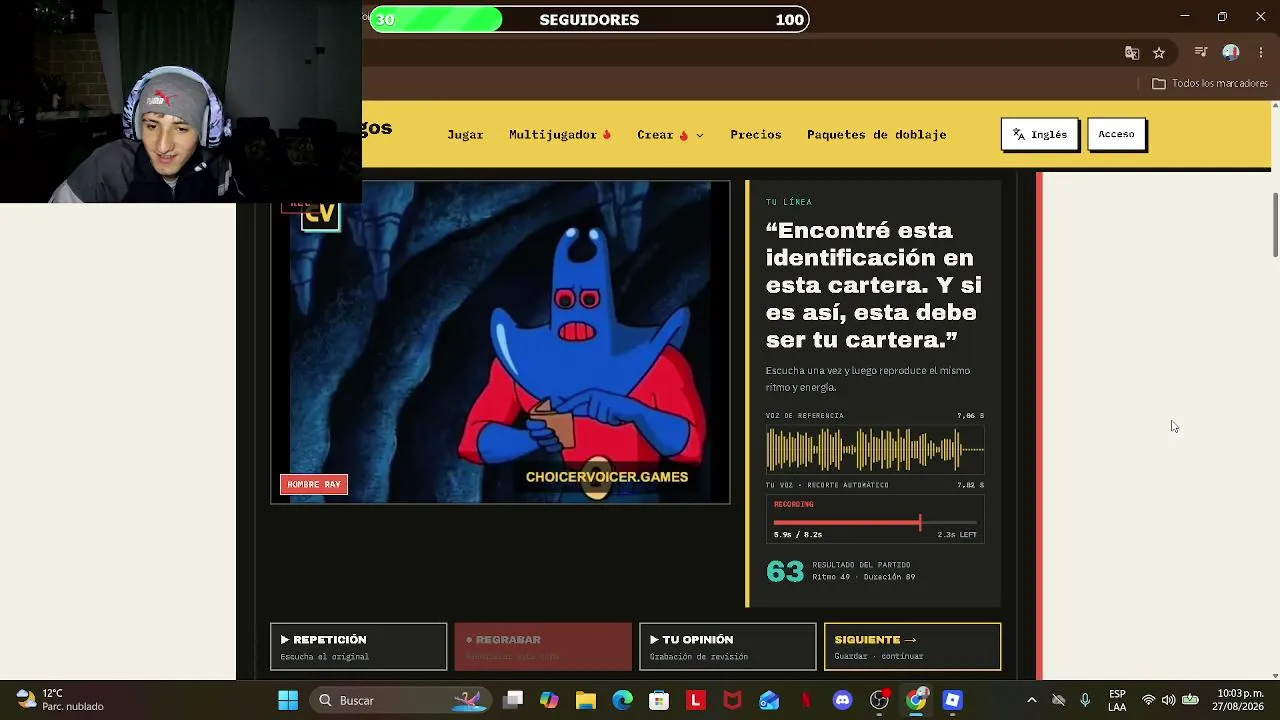
Task: Open the Jugar menu item
Action: coord(465,135)
